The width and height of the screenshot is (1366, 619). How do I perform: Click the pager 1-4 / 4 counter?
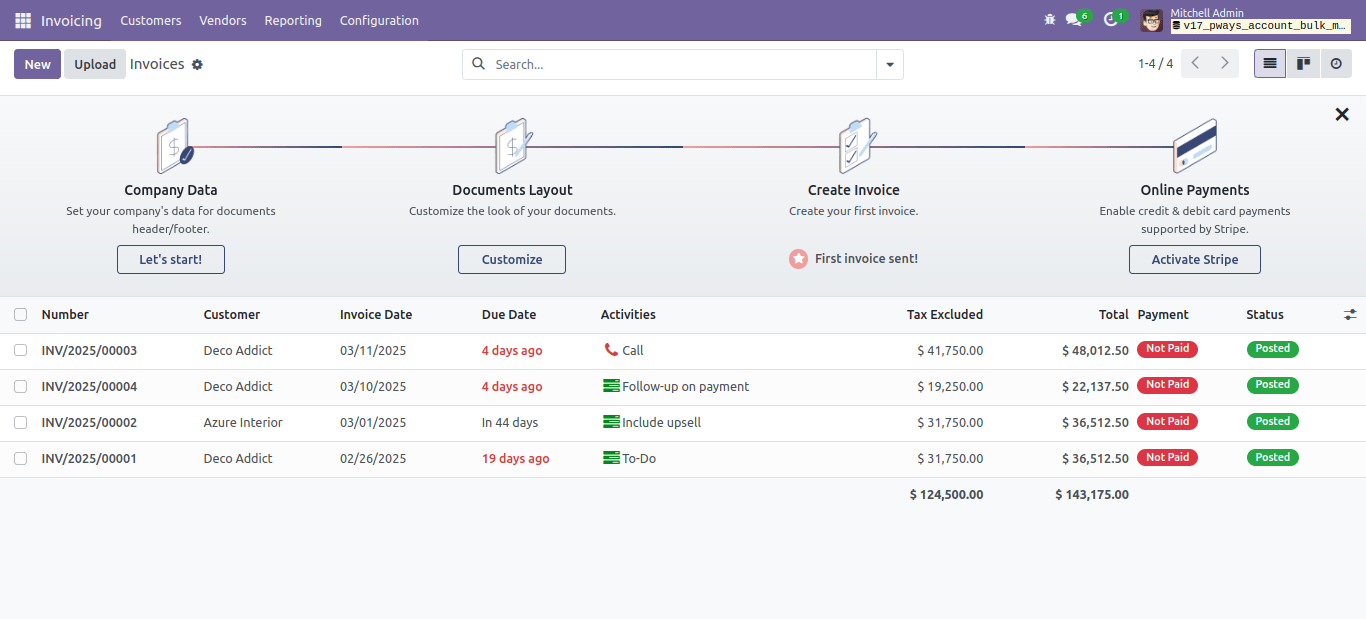pyautogui.click(x=1155, y=64)
